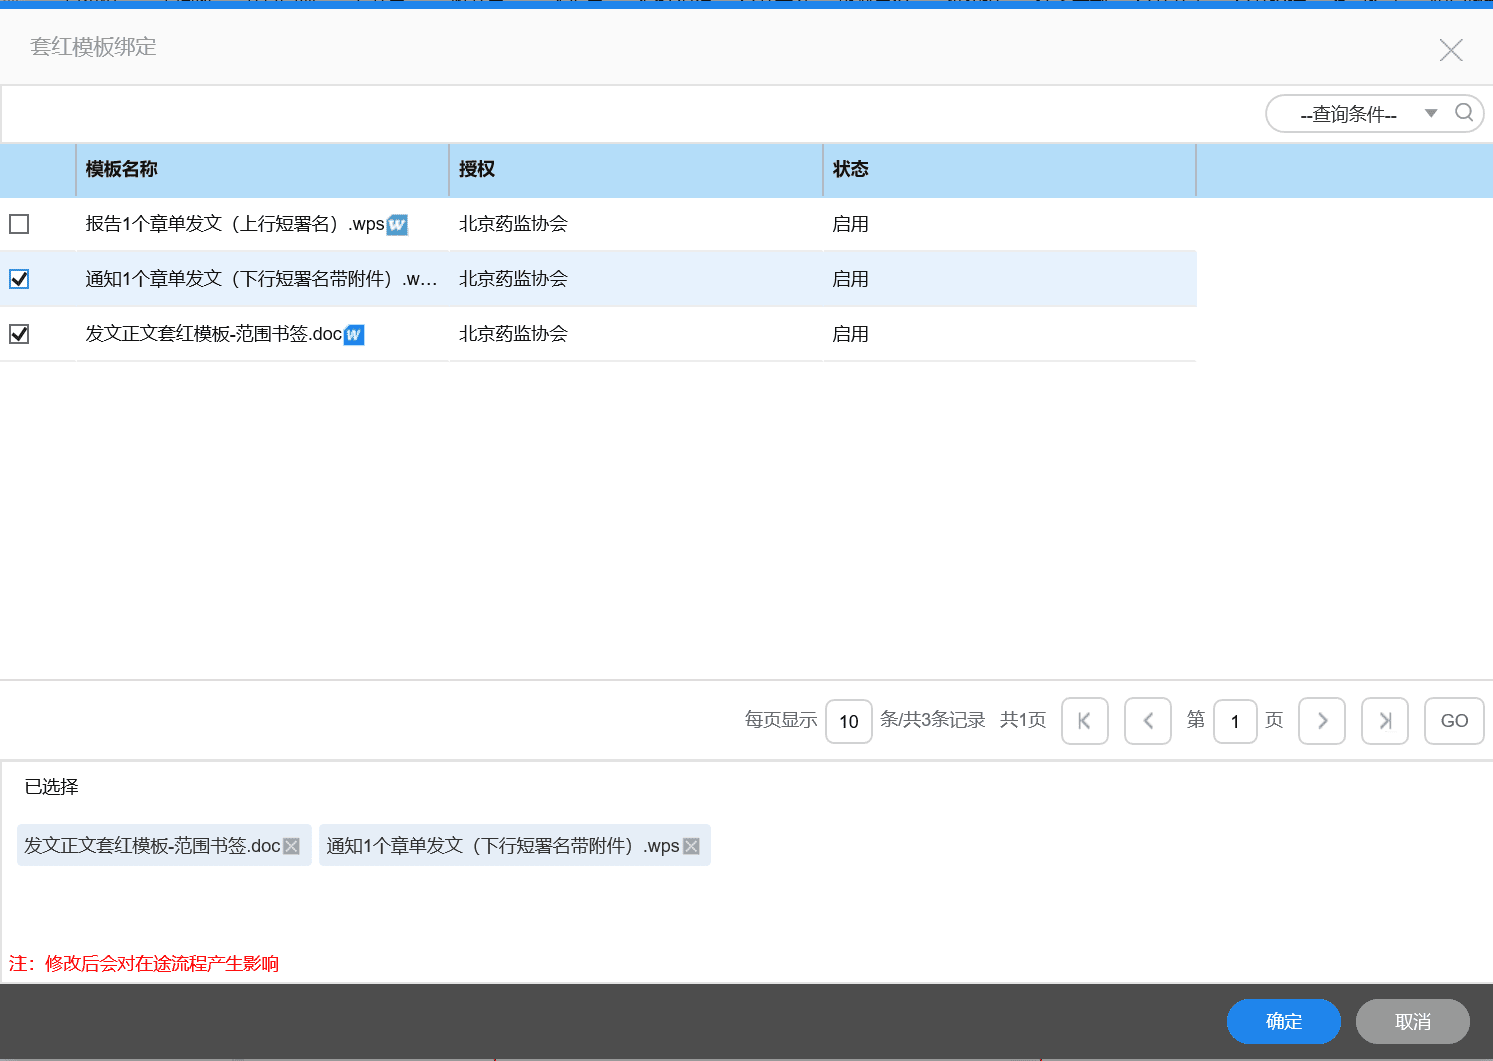
Task: Click the search magnifier icon
Action: tap(1463, 112)
